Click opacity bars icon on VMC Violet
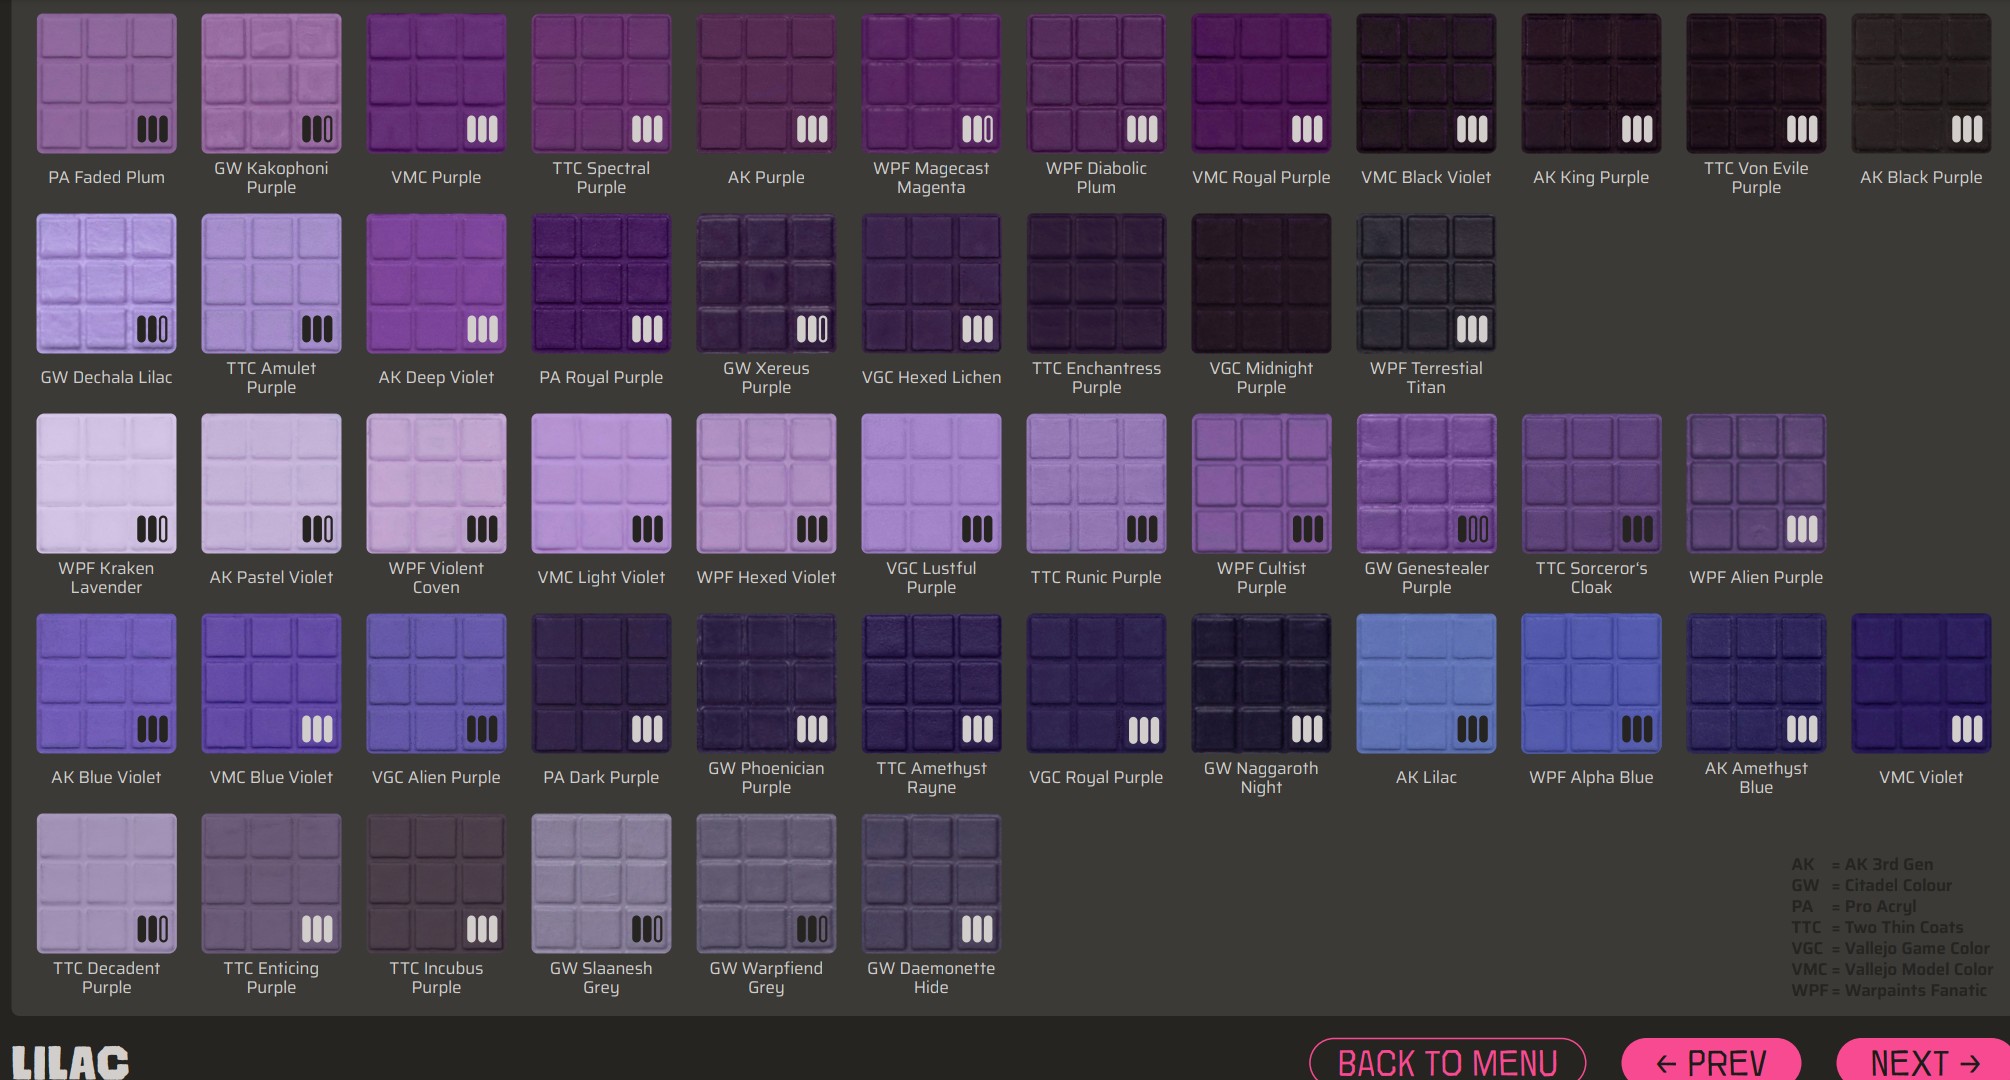Image resolution: width=2010 pixels, height=1080 pixels. coord(1967,729)
